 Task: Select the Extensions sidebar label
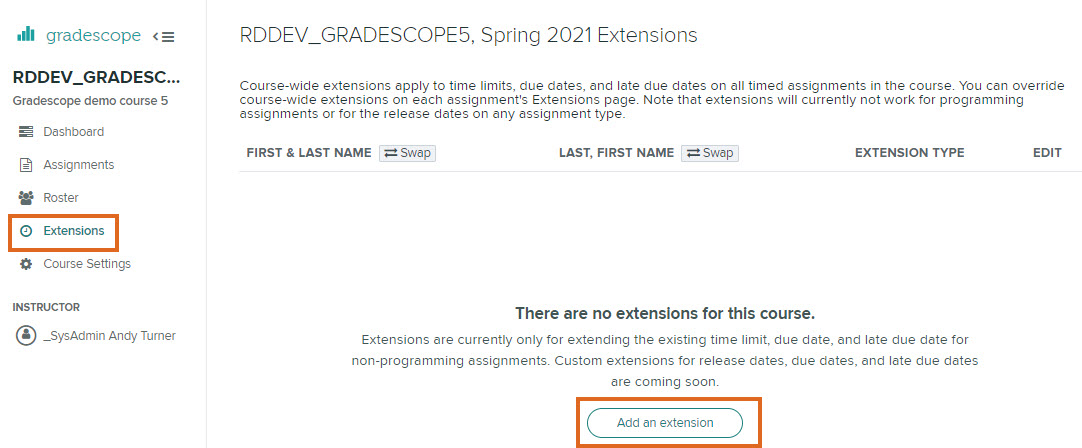tap(74, 231)
